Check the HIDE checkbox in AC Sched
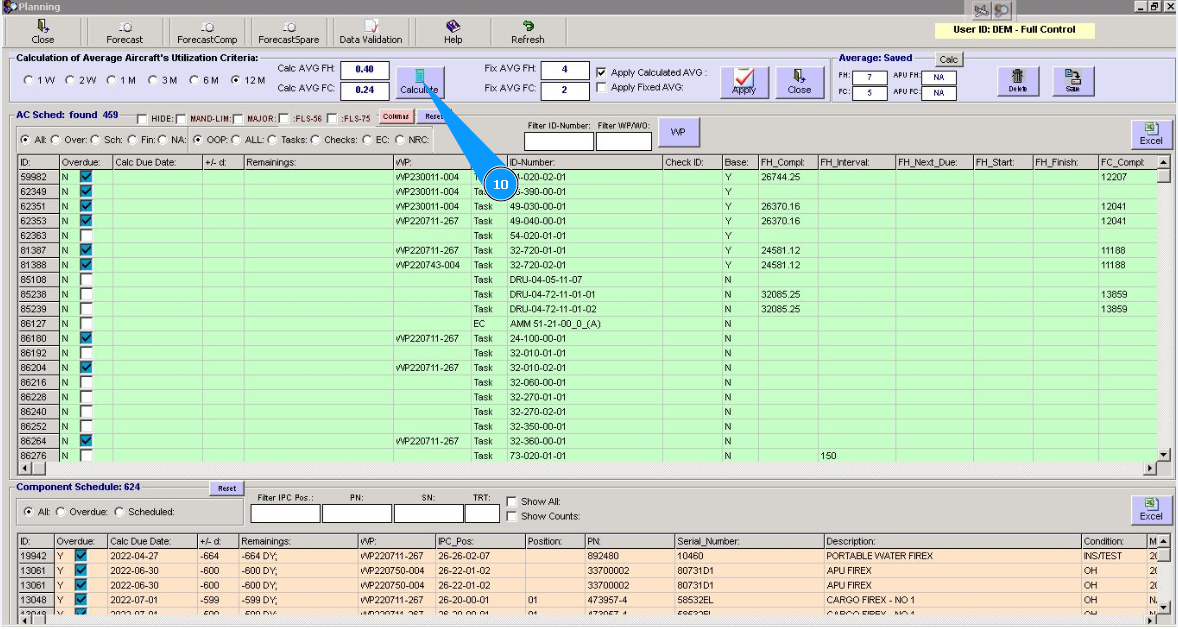 pyautogui.click(x=142, y=119)
